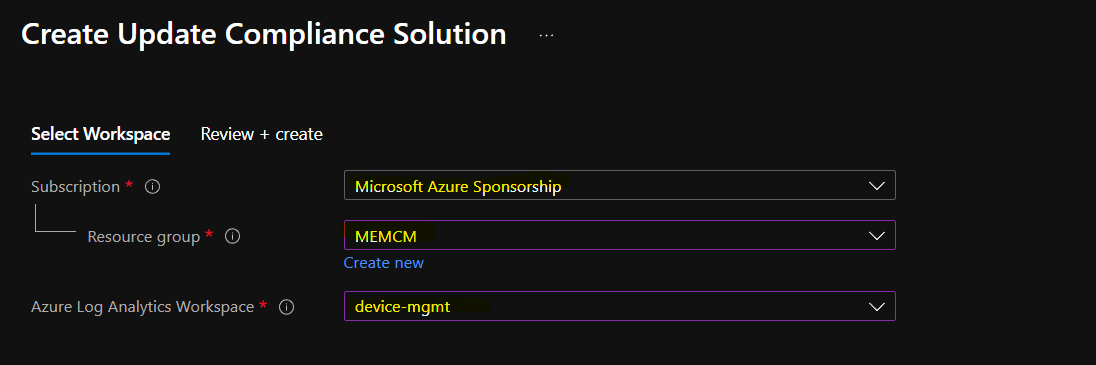The width and height of the screenshot is (1096, 365).
Task: Click the info icon next to Subscription
Action: point(152,187)
